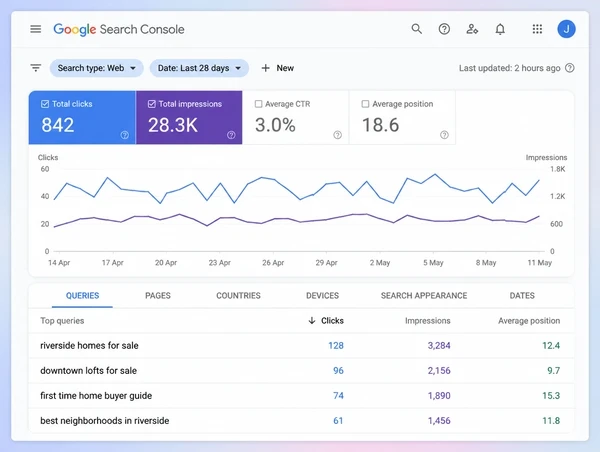
Task: Click help icon in Total impressions card
Action: [231, 135]
